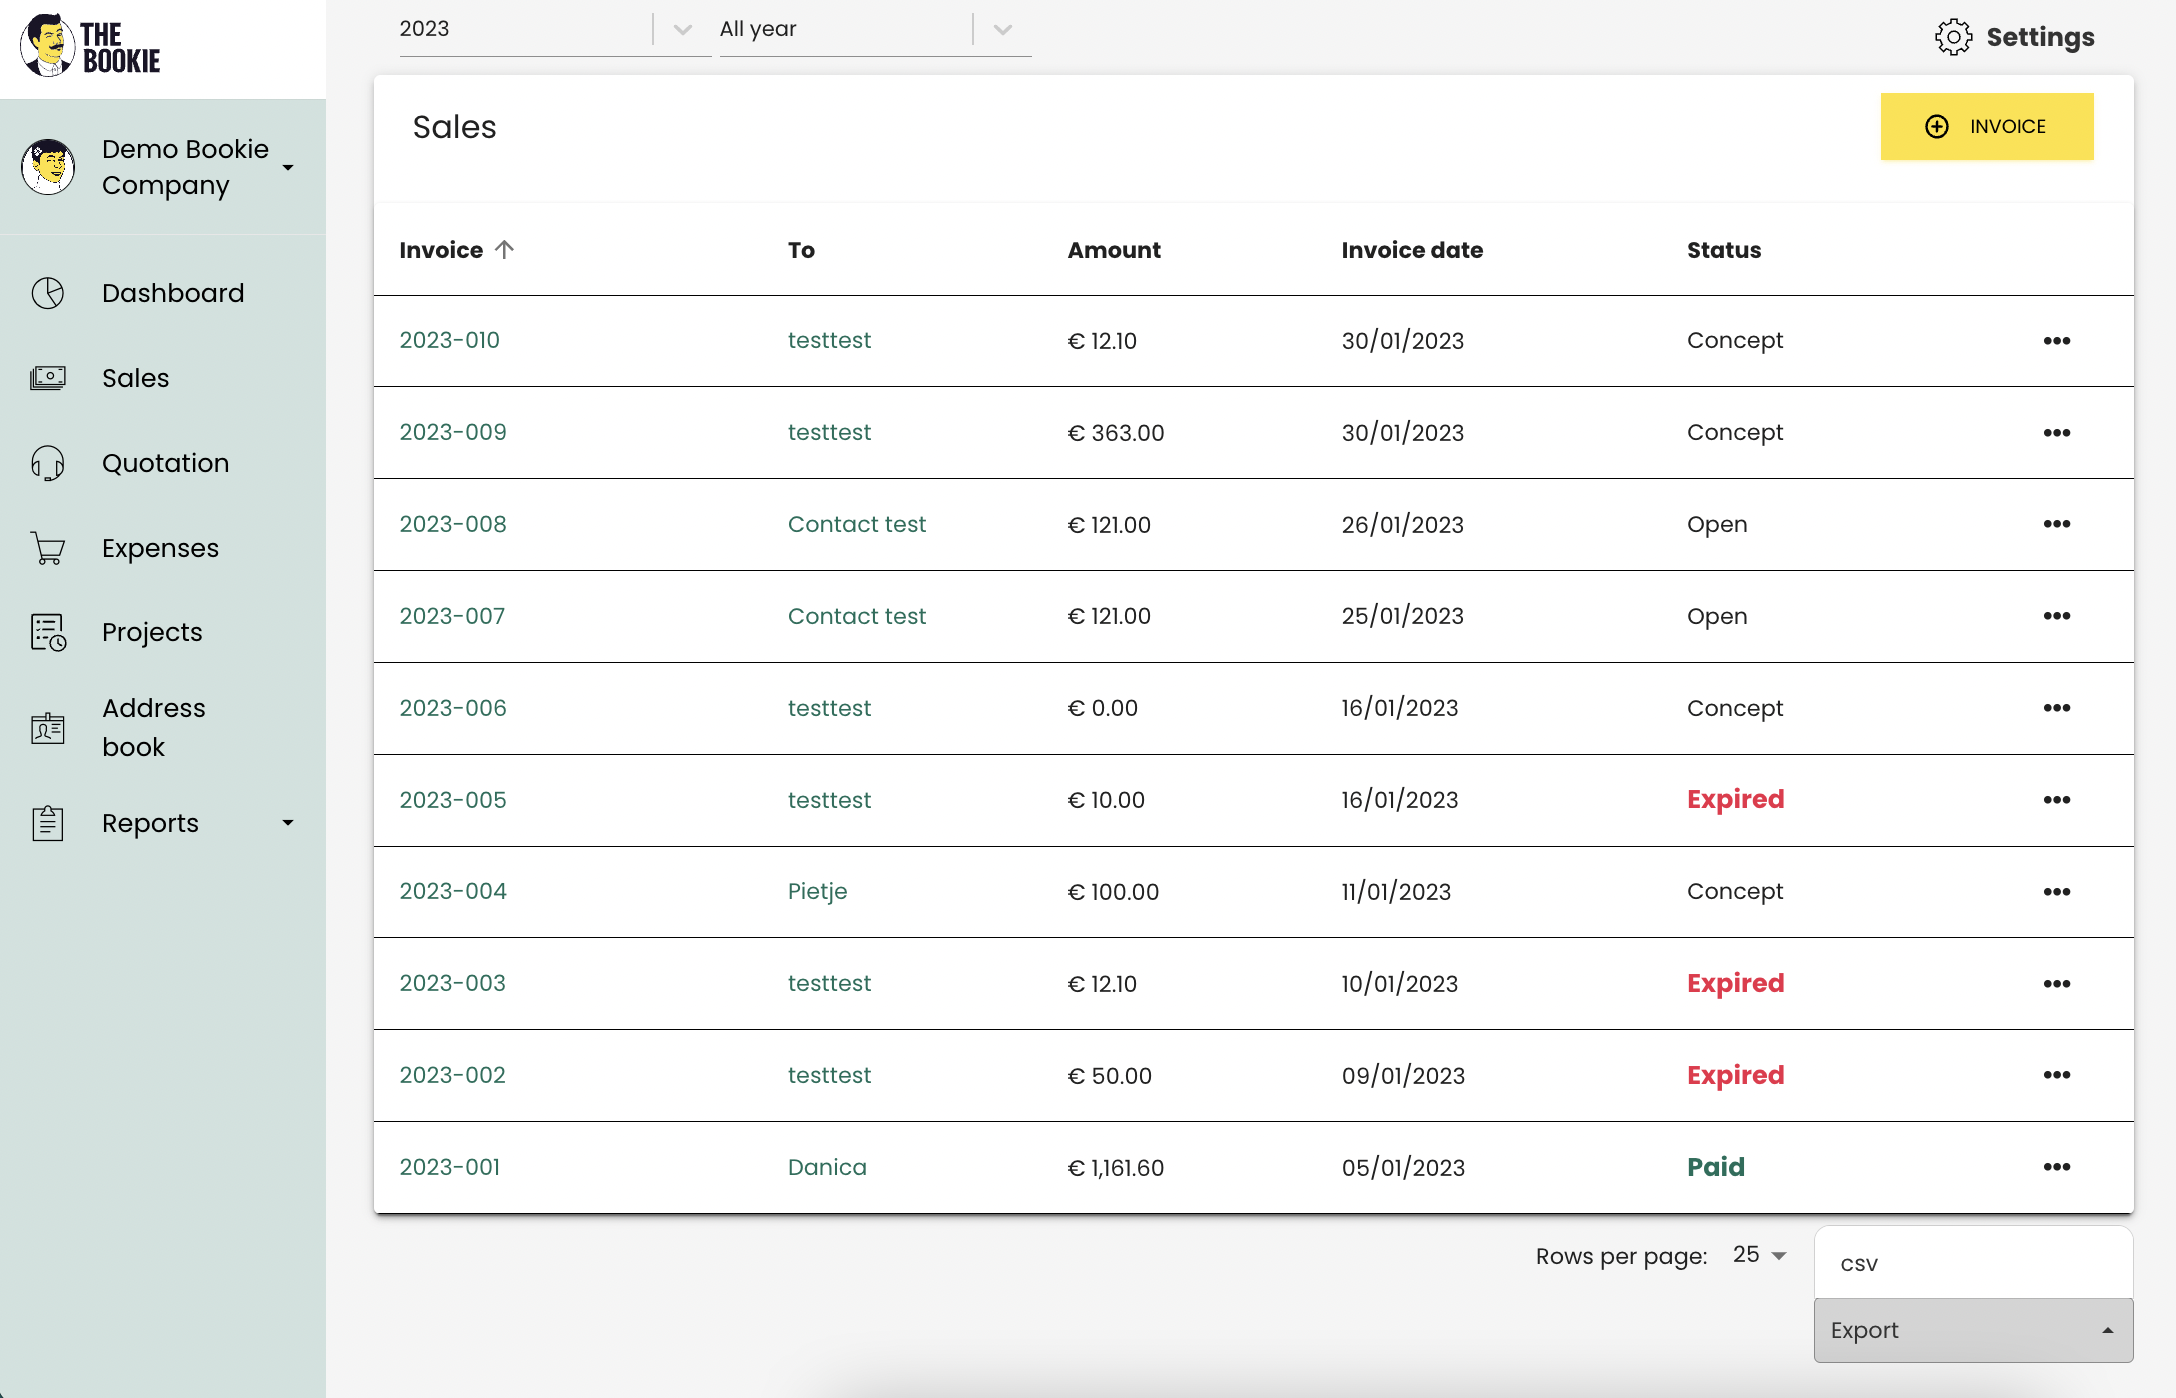Choose the csv export option
2176x1398 pixels.
tap(1860, 1264)
